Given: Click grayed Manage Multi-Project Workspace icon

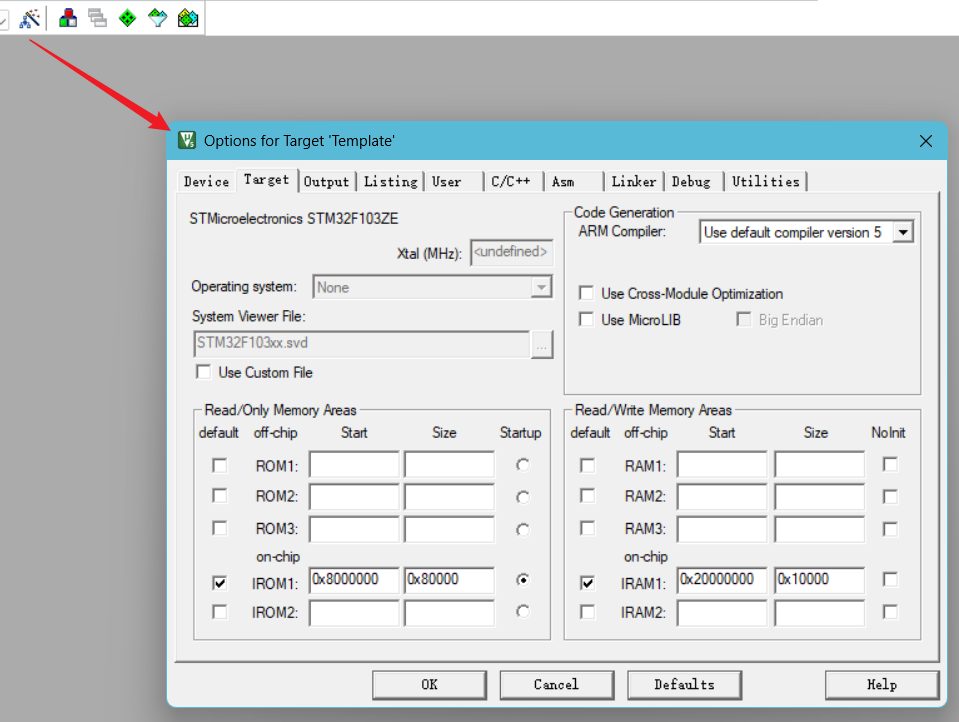Looking at the screenshot, I should click(97, 18).
